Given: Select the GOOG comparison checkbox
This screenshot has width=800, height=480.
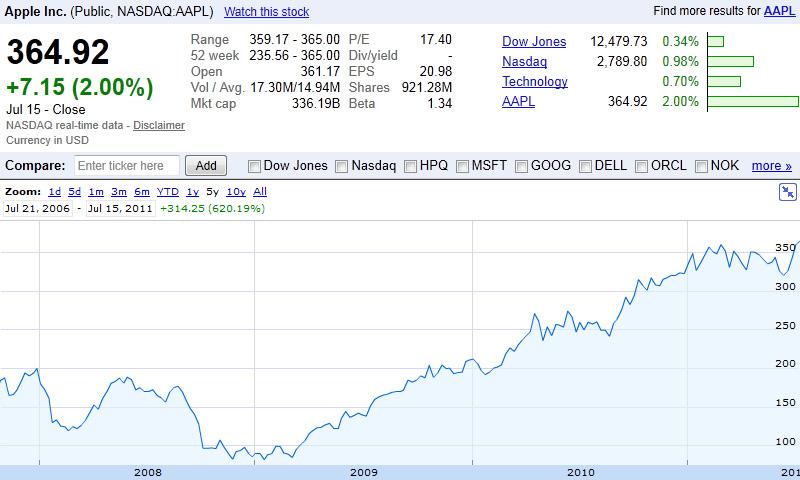Looking at the screenshot, I should 521,166.
